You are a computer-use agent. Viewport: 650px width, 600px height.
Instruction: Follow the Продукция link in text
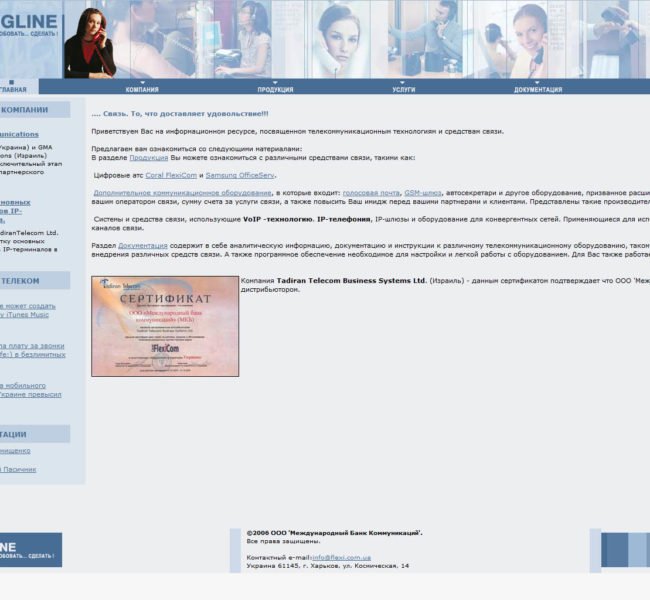[148, 158]
